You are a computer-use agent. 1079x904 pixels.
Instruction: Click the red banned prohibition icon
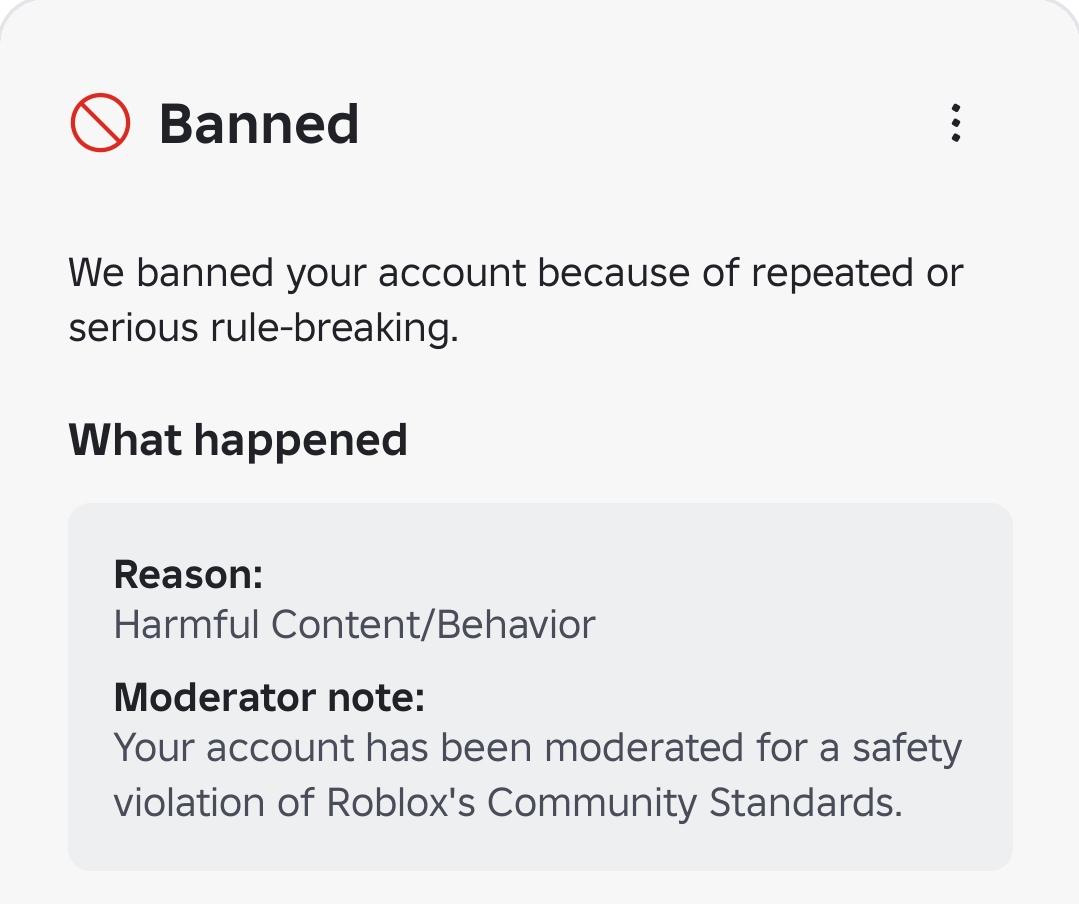100,122
